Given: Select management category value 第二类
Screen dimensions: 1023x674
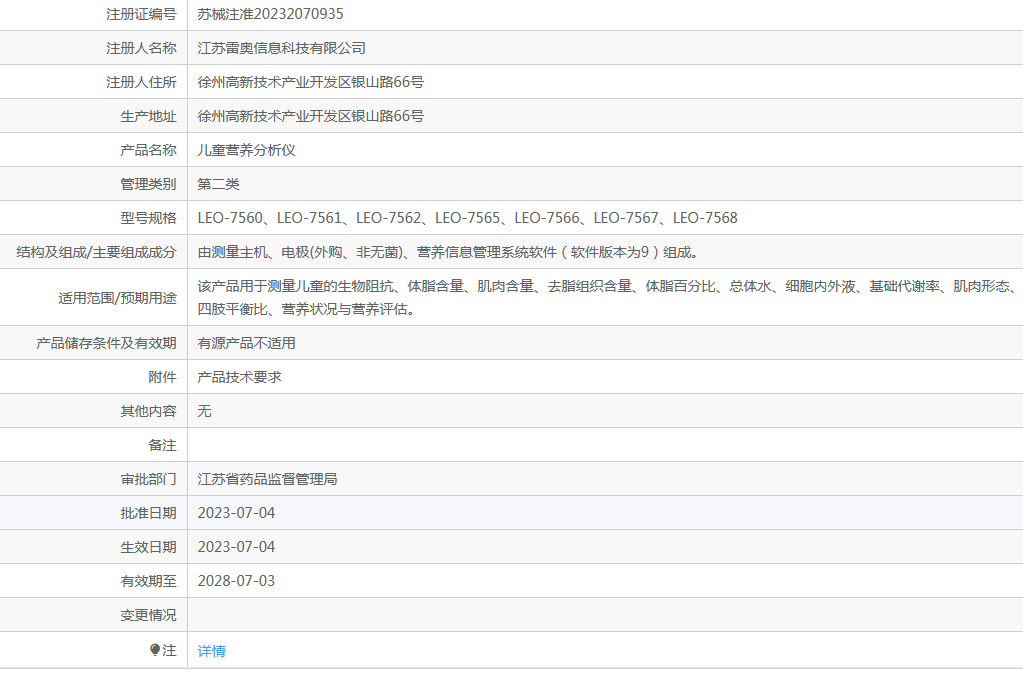Looking at the screenshot, I should (x=219, y=184).
